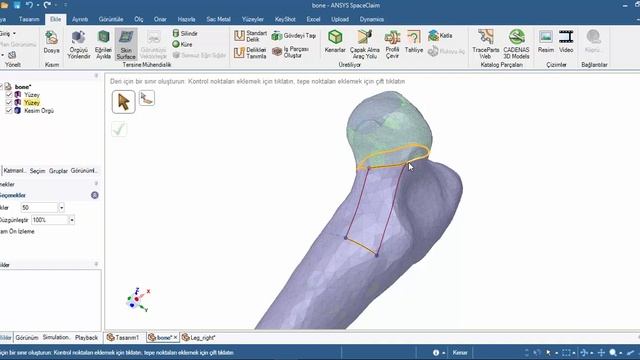This screenshot has height=360, width=640.
Task: Insert a Resim image
Action: click(546, 42)
